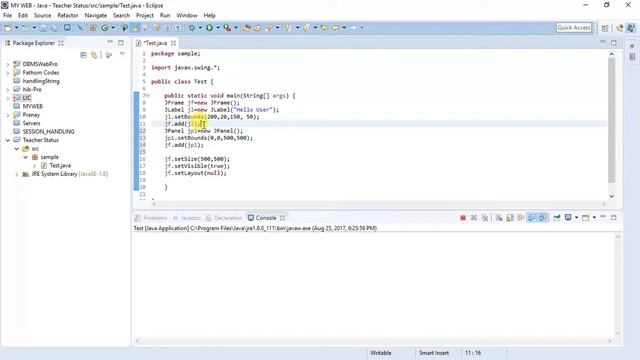
Task: Click the green Run button in toolbar
Action: point(209,28)
